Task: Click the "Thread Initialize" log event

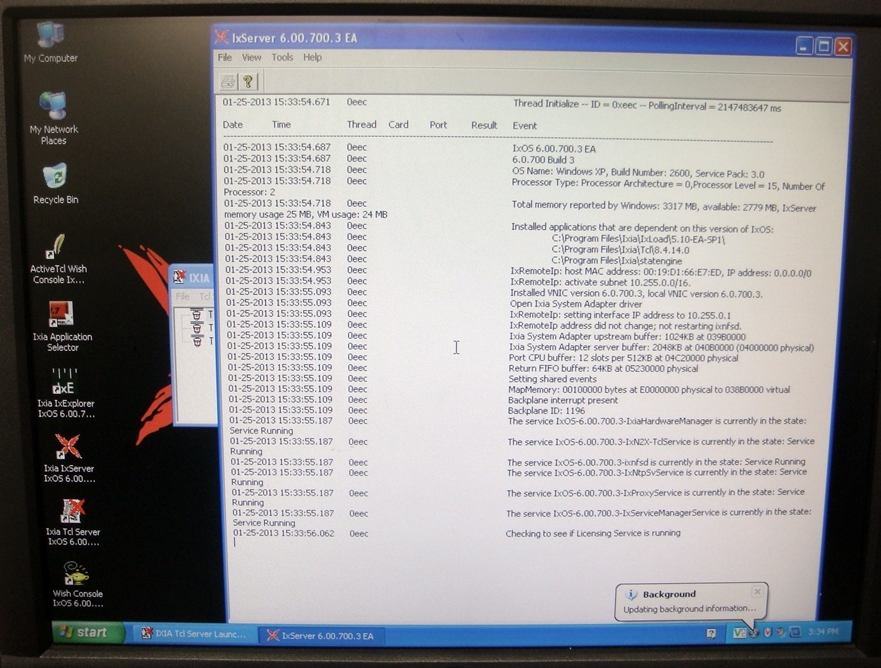Action: (647, 106)
